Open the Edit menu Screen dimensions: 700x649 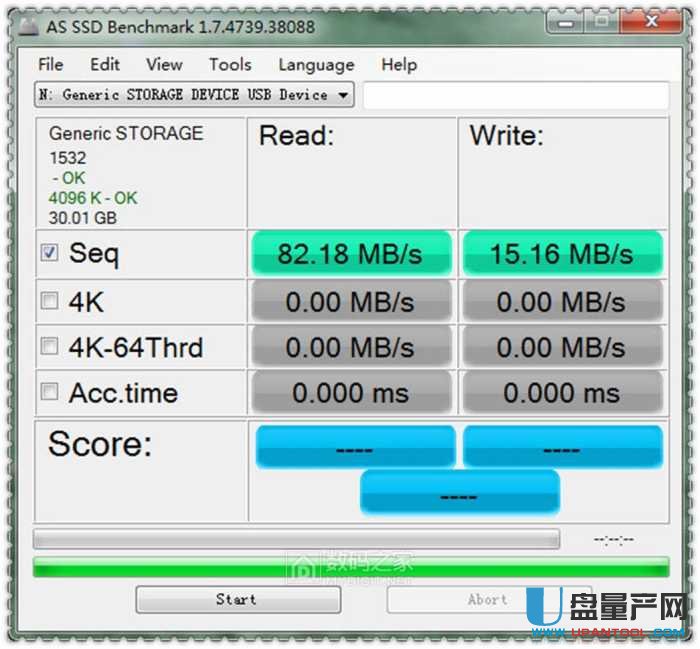[104, 65]
